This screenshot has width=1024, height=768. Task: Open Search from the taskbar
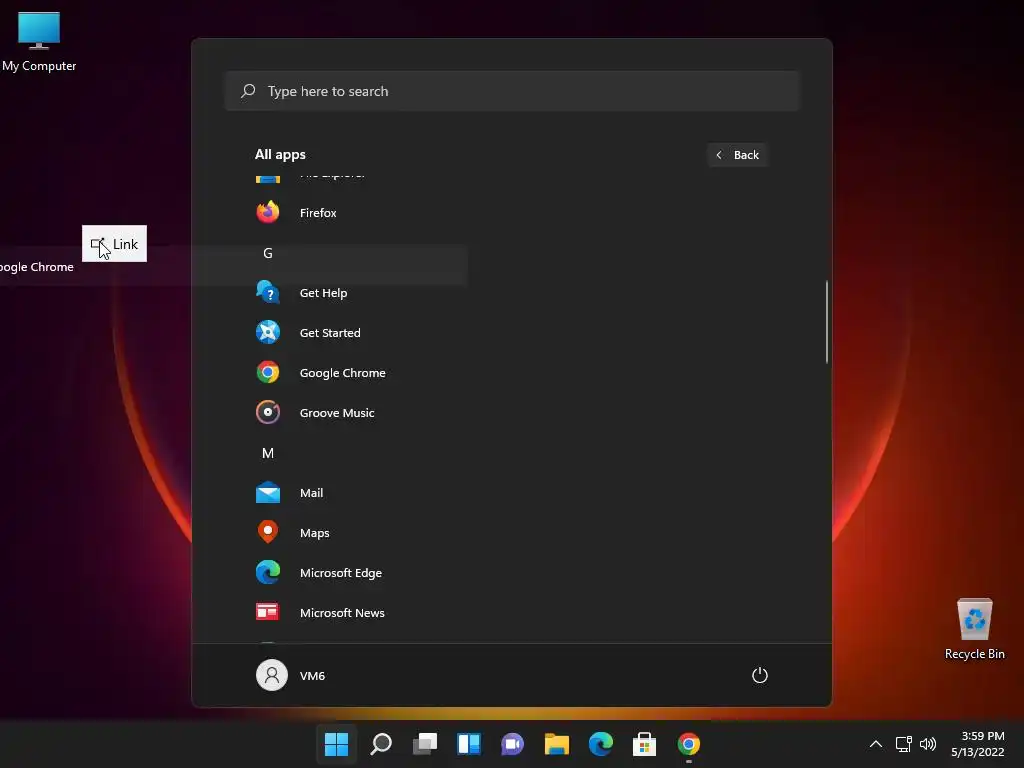point(381,744)
